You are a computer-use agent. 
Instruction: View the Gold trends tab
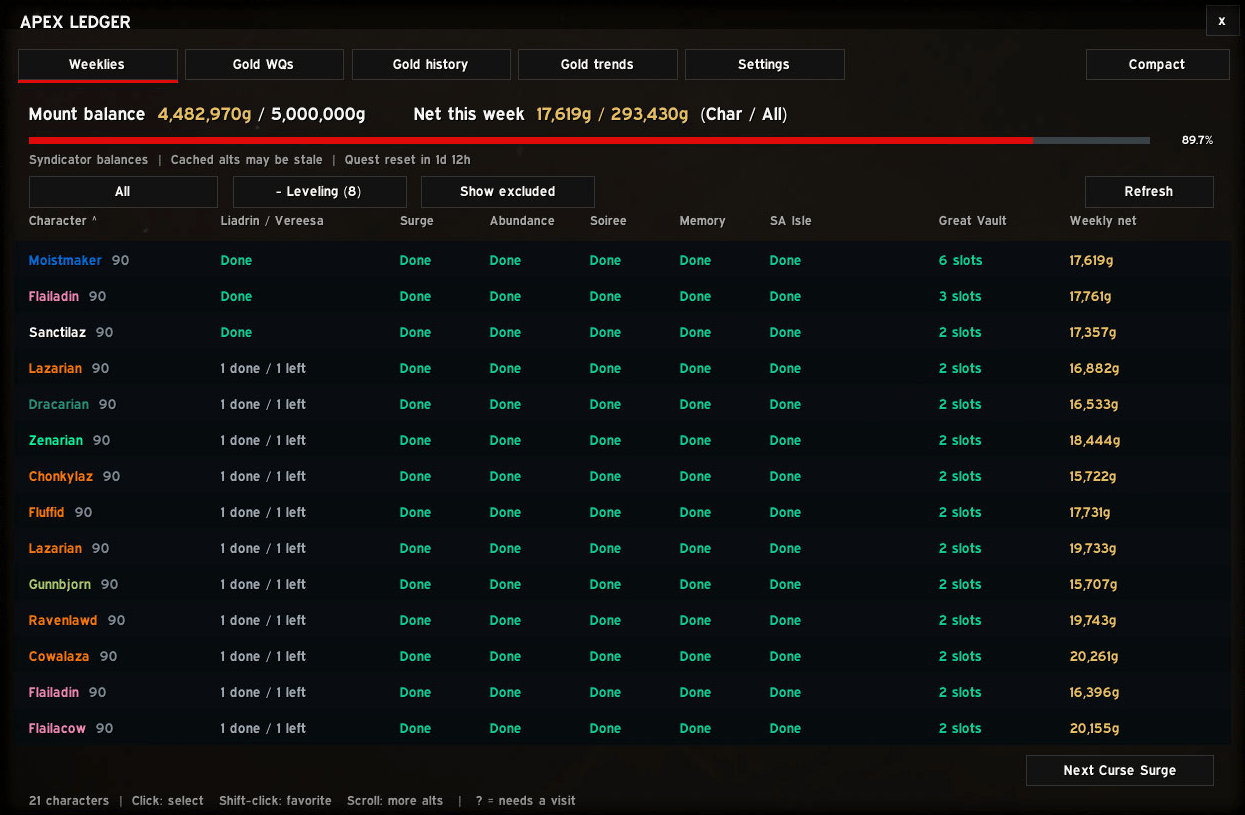click(597, 64)
